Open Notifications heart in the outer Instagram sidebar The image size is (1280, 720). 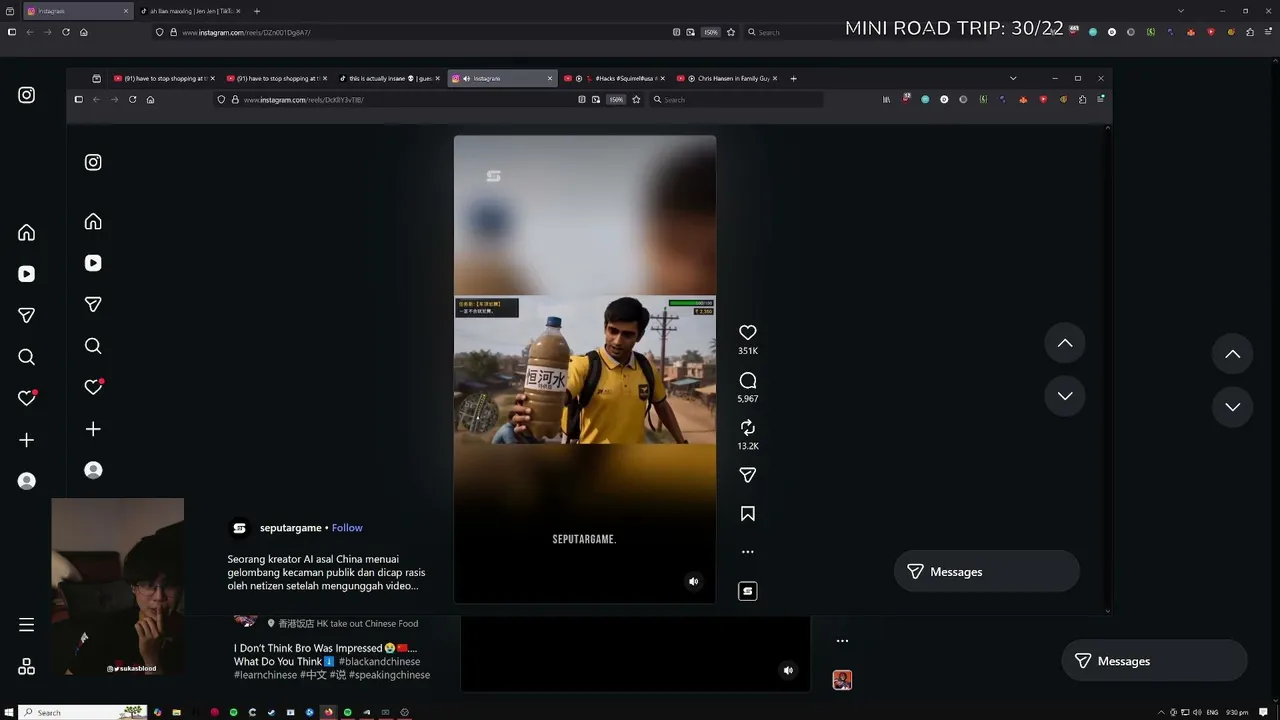pos(27,398)
